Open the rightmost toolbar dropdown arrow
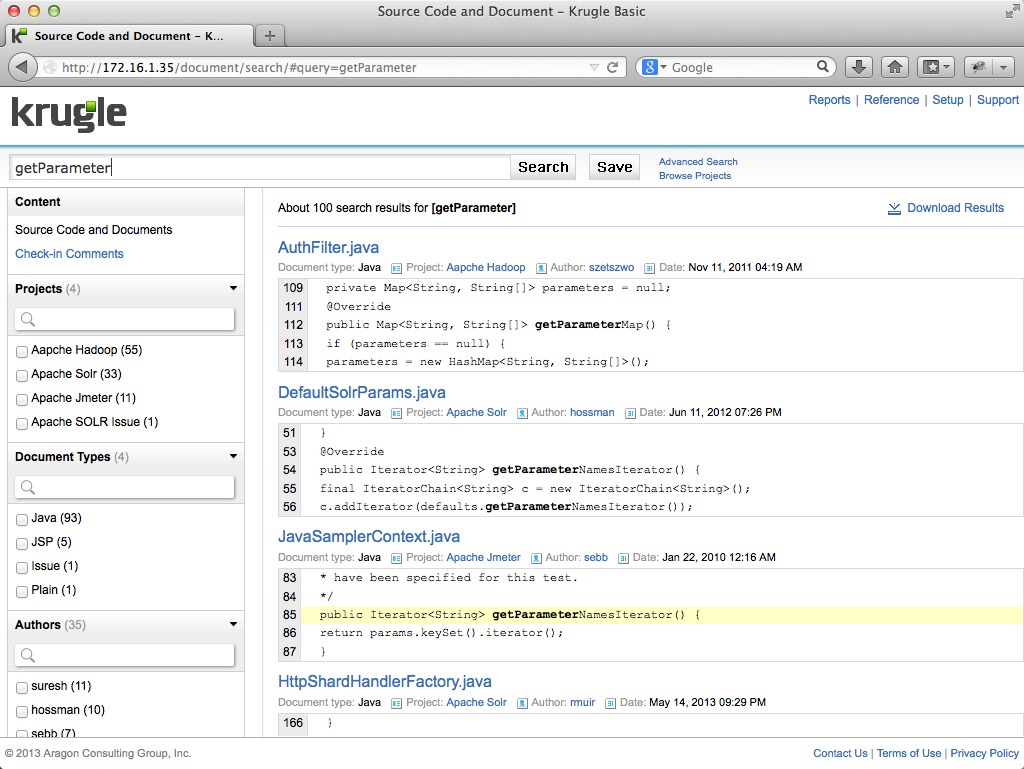 click(1004, 67)
